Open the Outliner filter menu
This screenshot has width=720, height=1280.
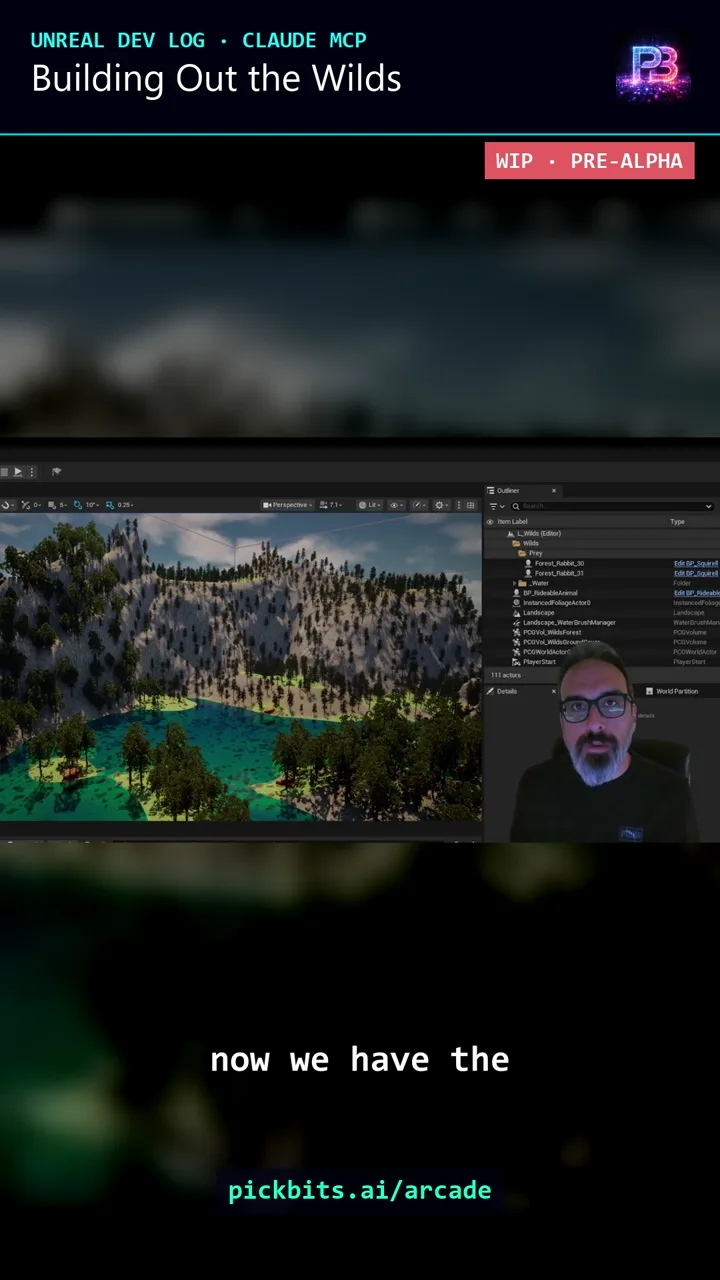pyautogui.click(x=495, y=506)
